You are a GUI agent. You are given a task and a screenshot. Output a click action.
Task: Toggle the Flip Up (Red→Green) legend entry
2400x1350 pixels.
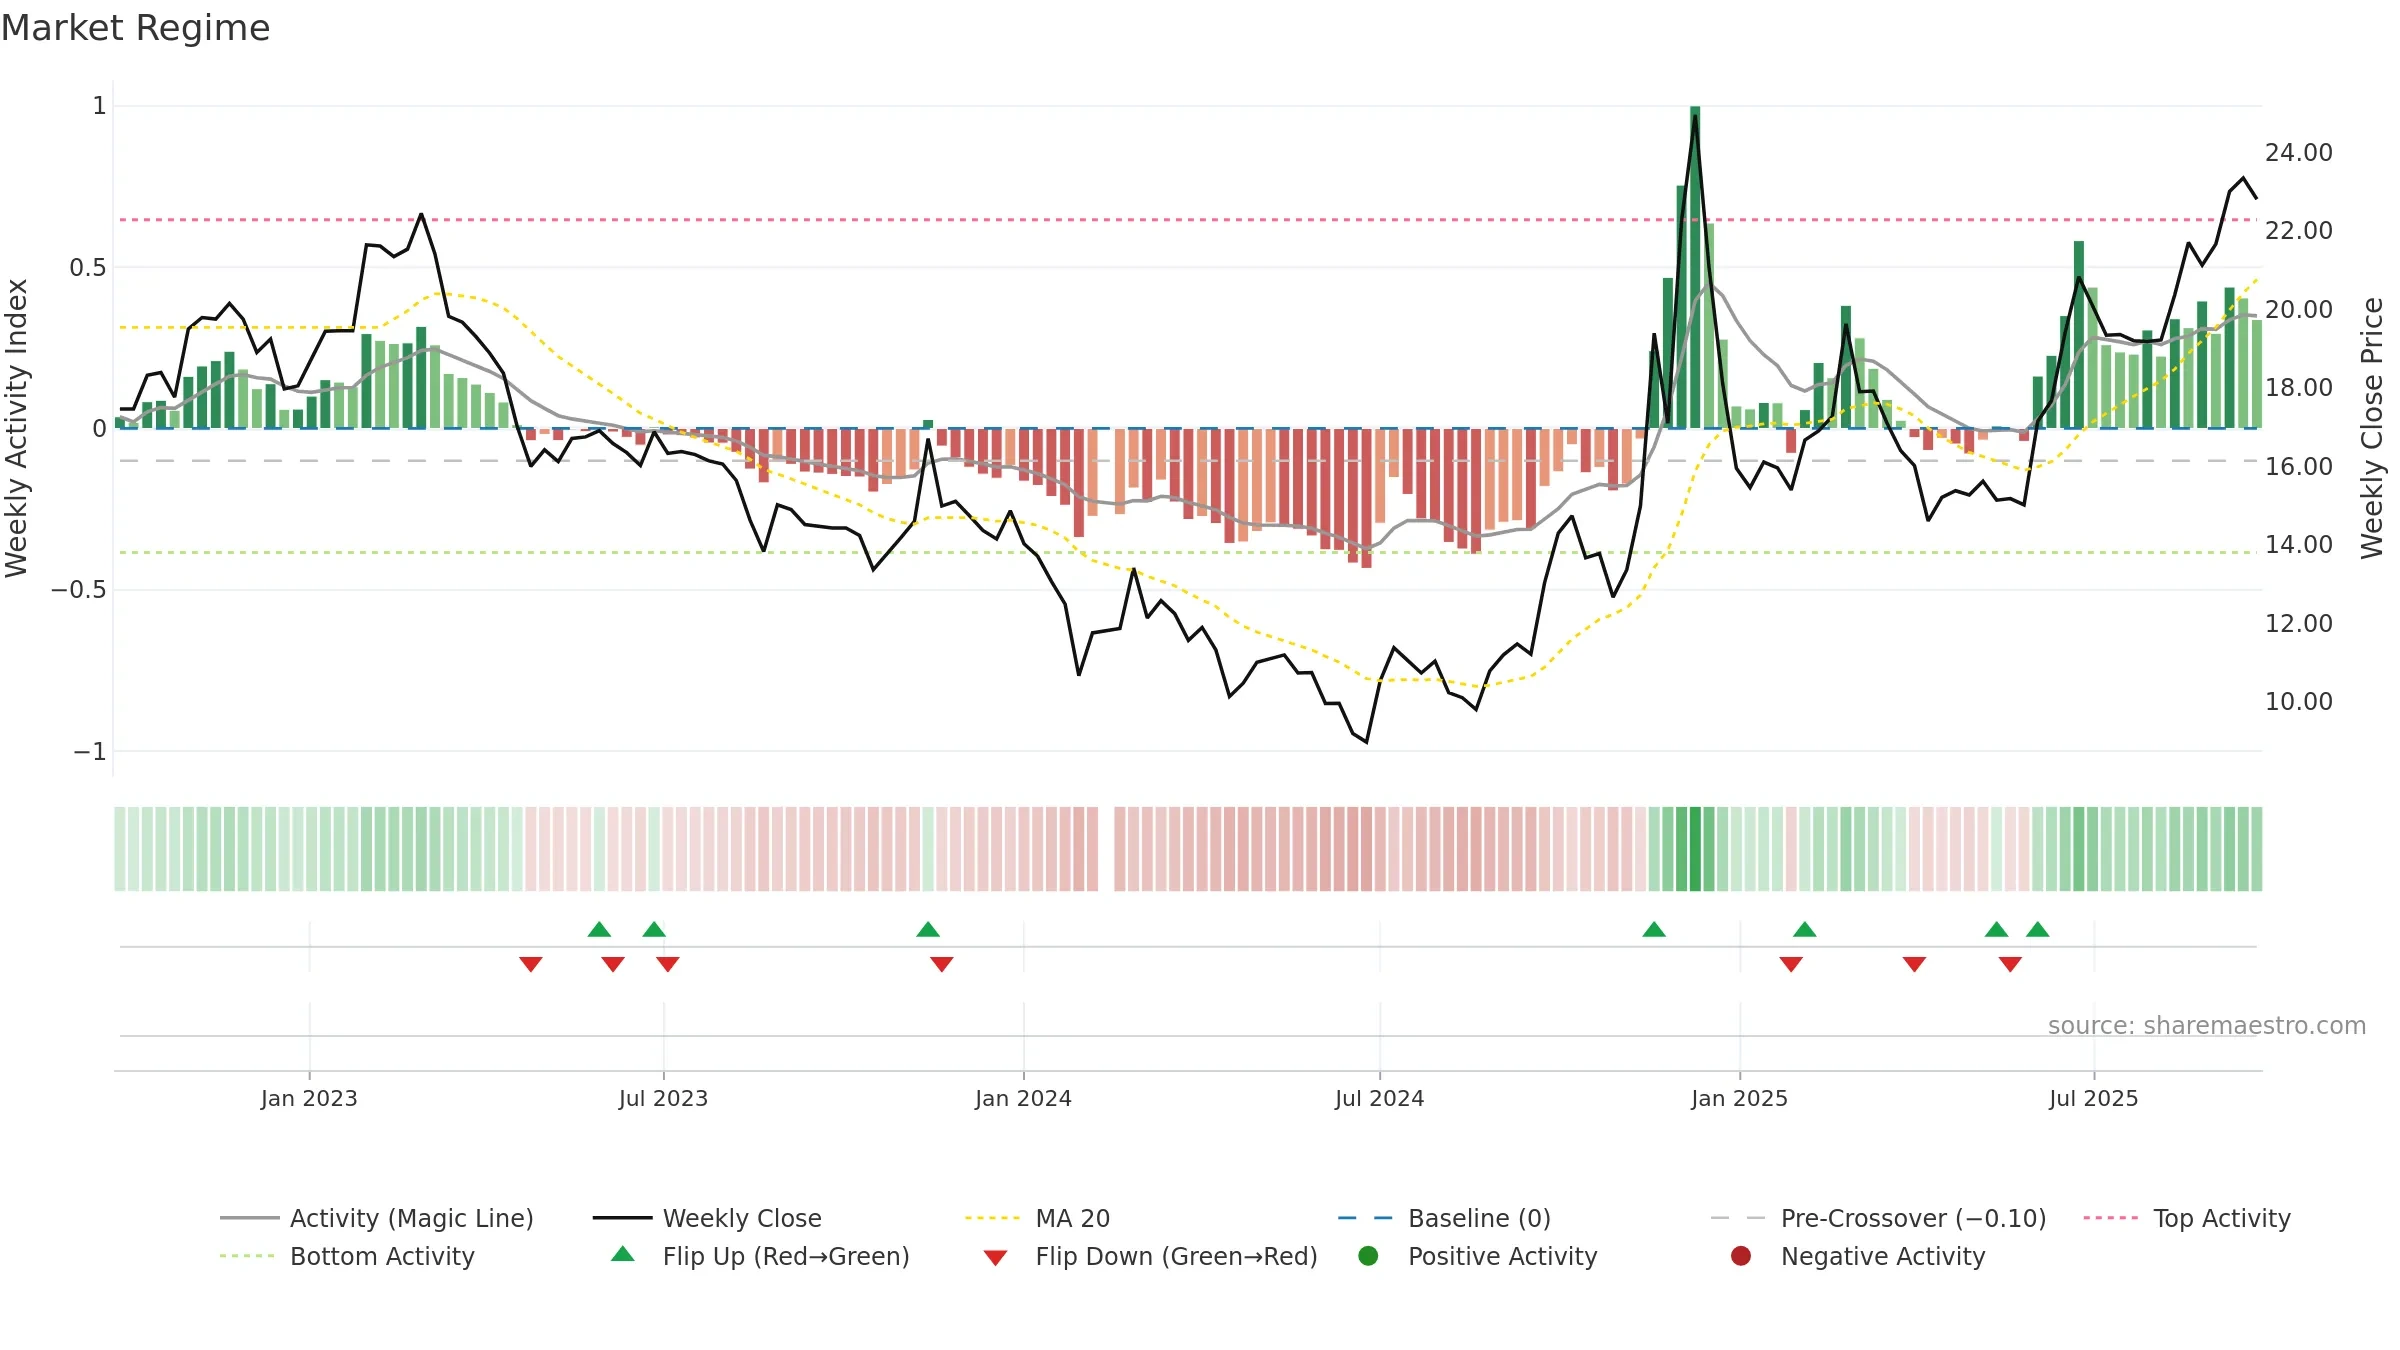[760, 1256]
